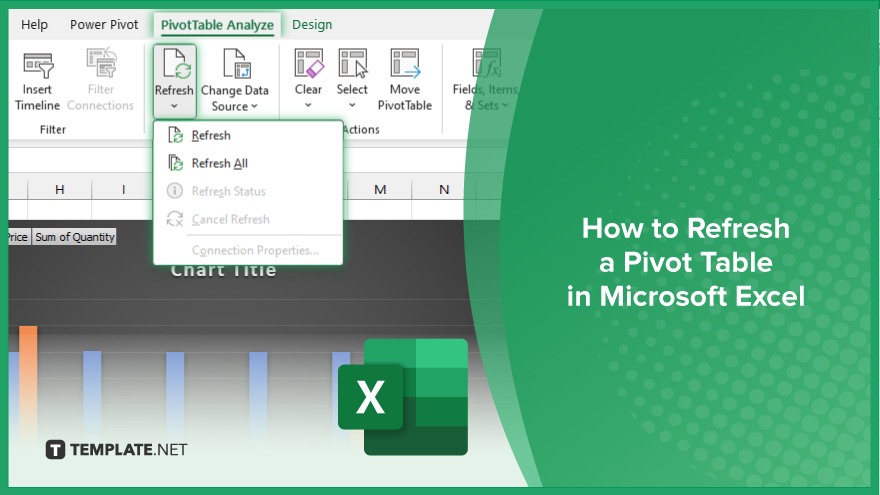Click the Excel logo graphic
The image size is (880, 495).
click(403, 397)
